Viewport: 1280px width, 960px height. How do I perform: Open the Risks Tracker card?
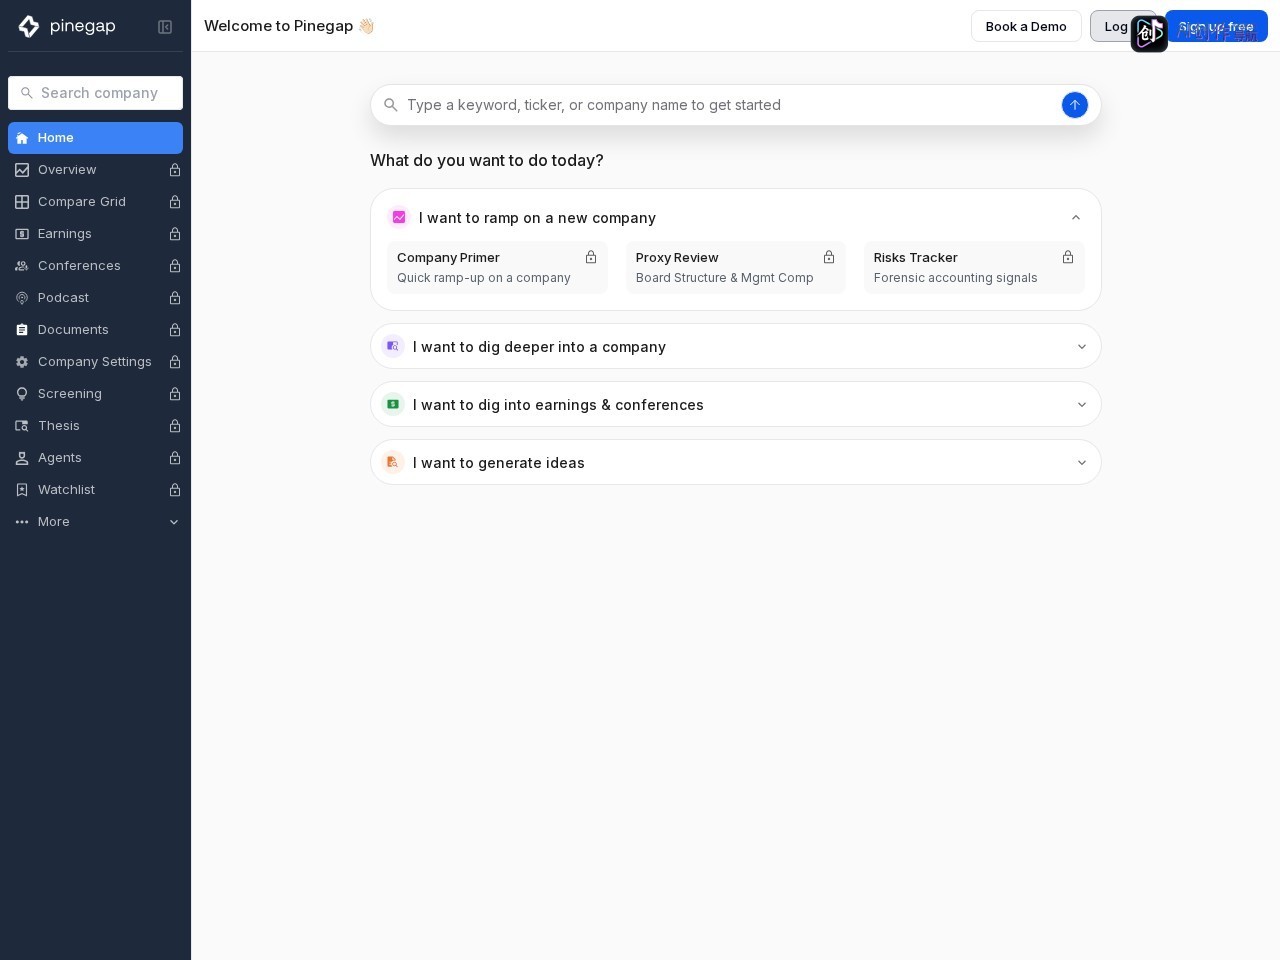[x=974, y=267]
